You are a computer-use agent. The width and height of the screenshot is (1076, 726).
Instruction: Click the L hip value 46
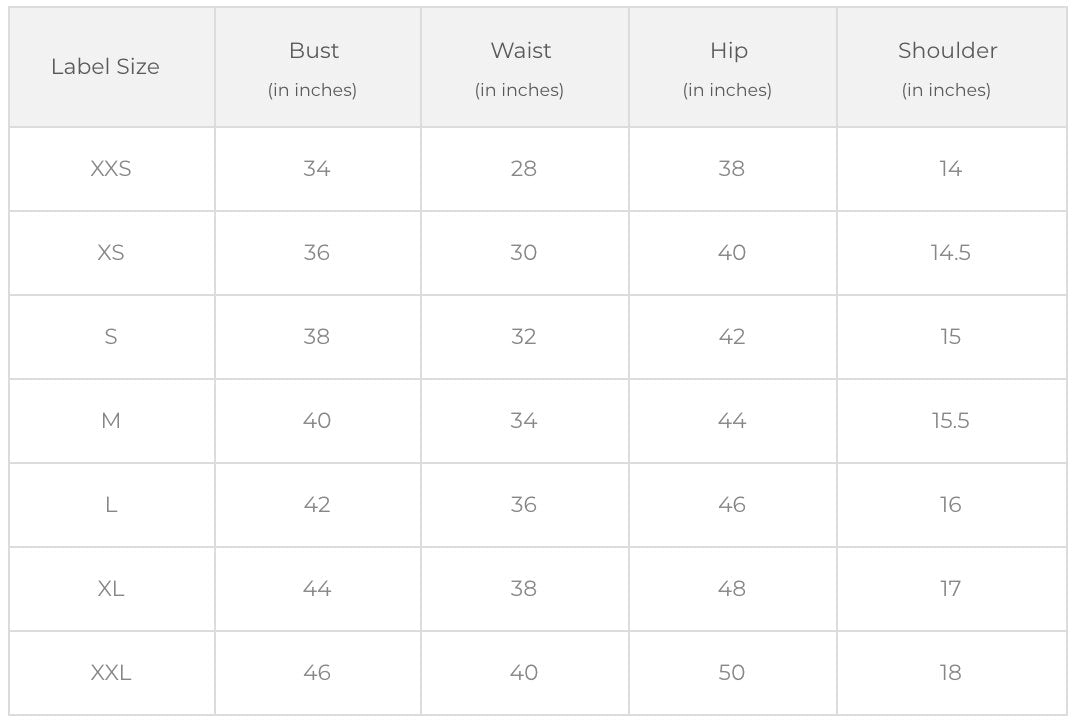pyautogui.click(x=732, y=505)
